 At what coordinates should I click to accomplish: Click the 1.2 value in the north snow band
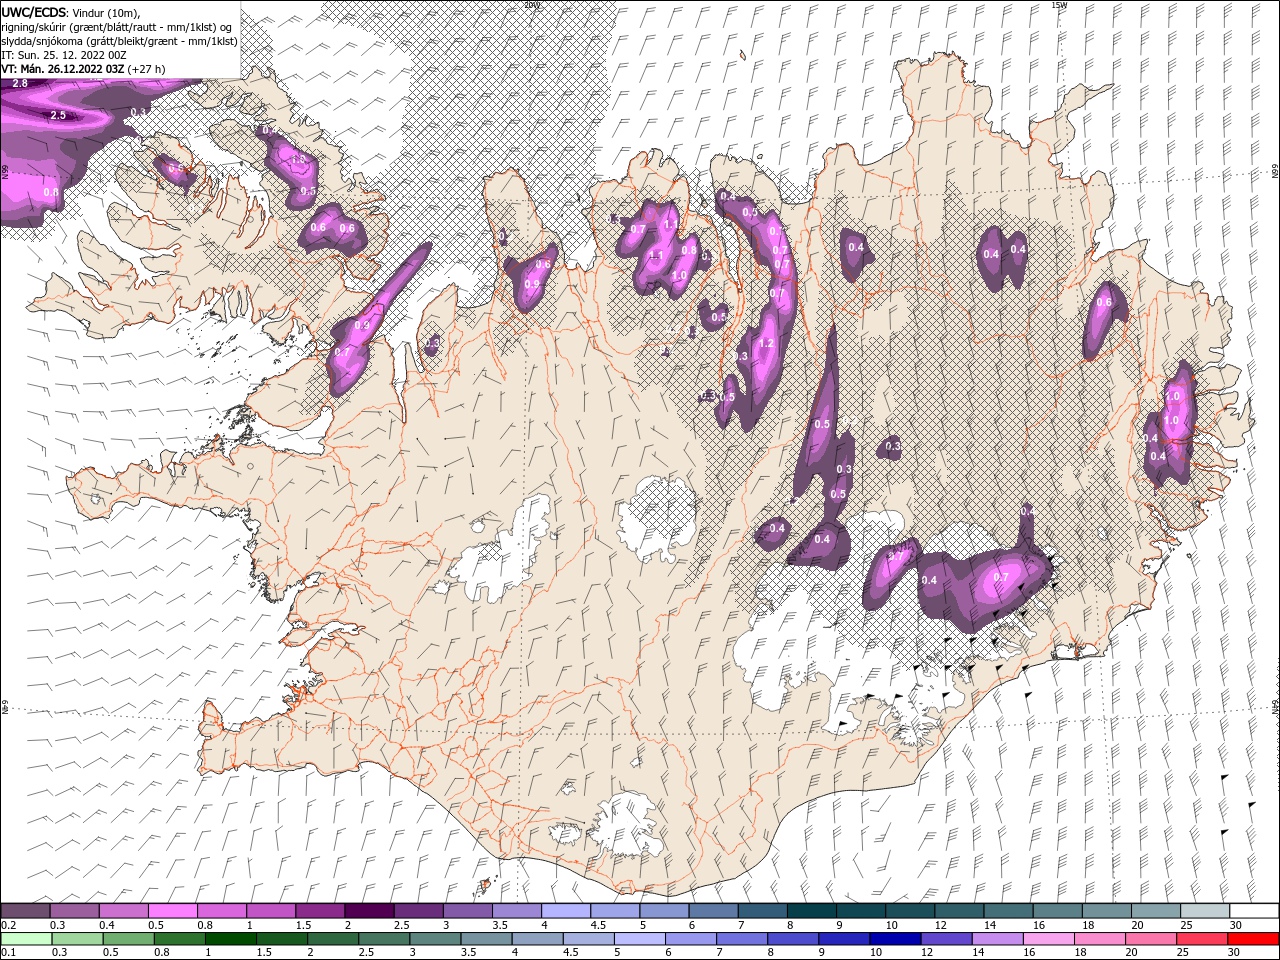coord(767,343)
